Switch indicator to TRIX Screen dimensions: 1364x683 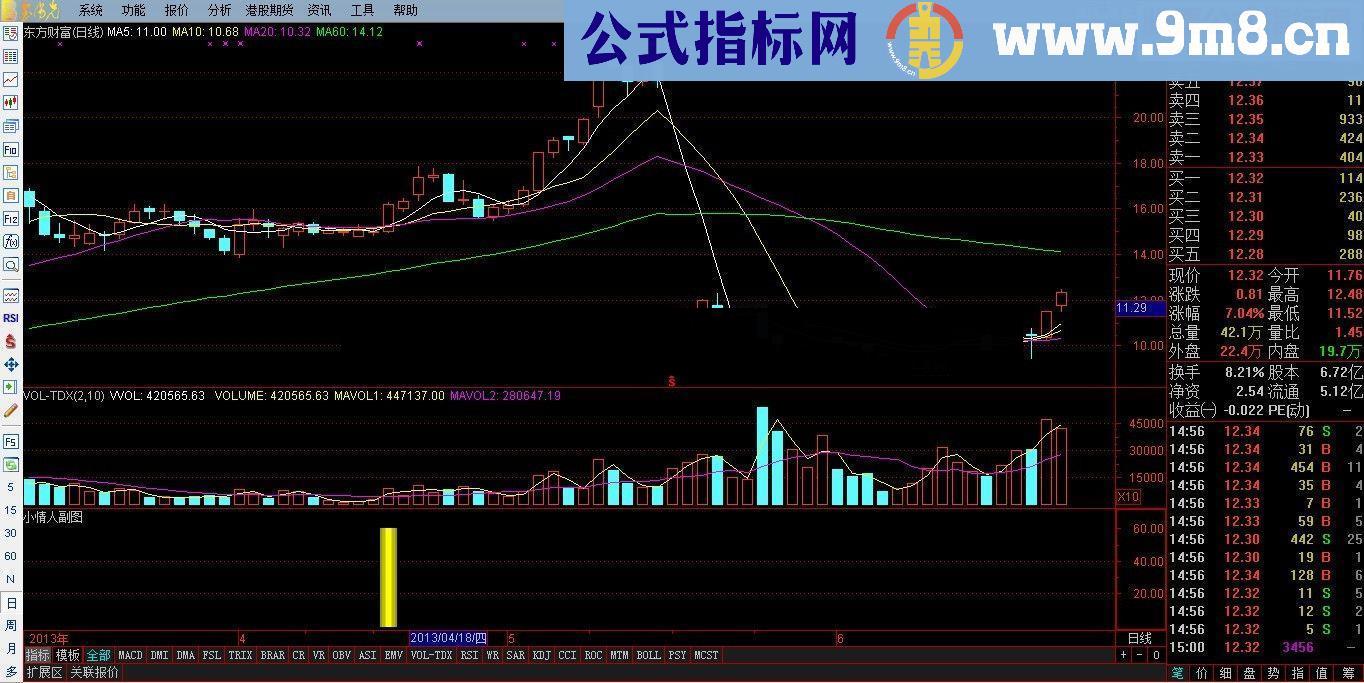pyautogui.click(x=240, y=655)
